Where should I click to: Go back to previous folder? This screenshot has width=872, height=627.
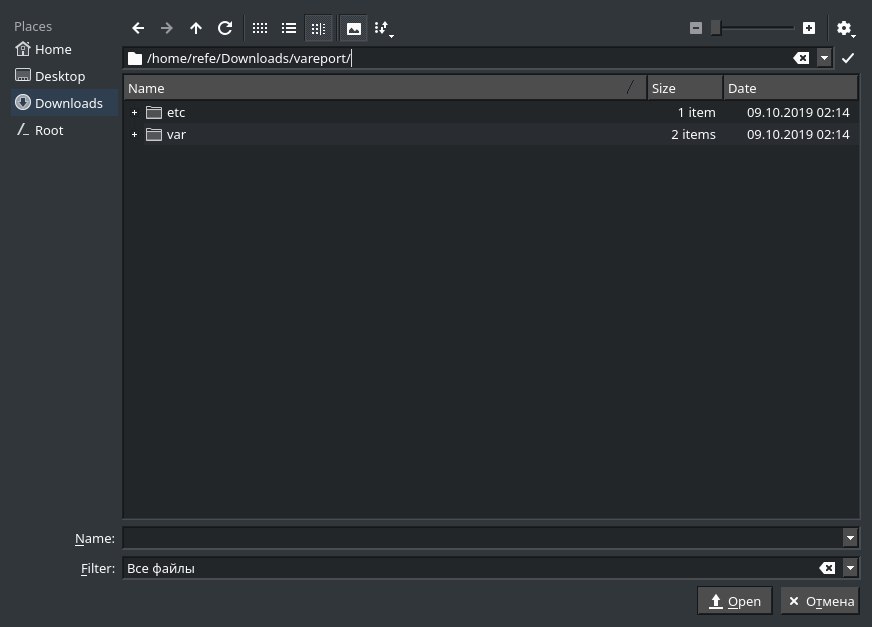pos(138,28)
